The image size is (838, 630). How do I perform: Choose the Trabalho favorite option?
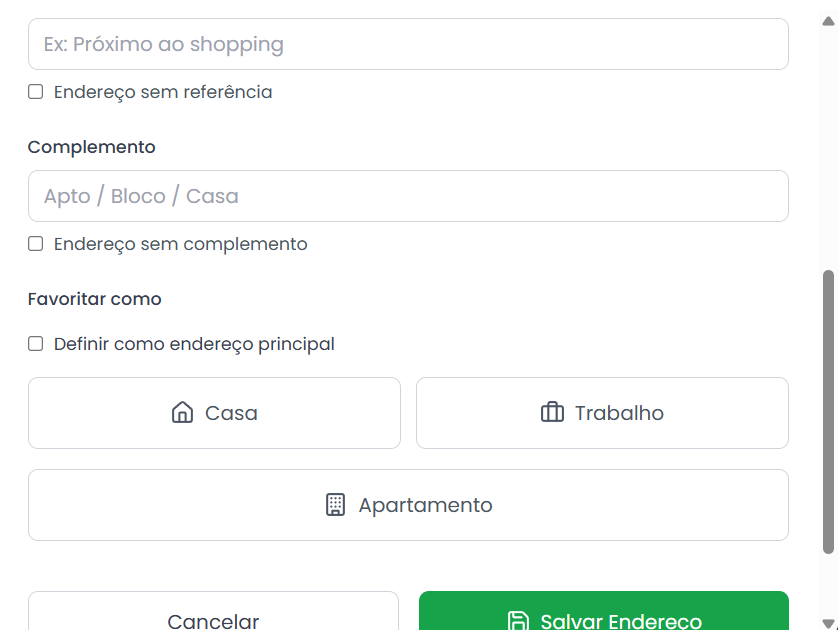602,413
